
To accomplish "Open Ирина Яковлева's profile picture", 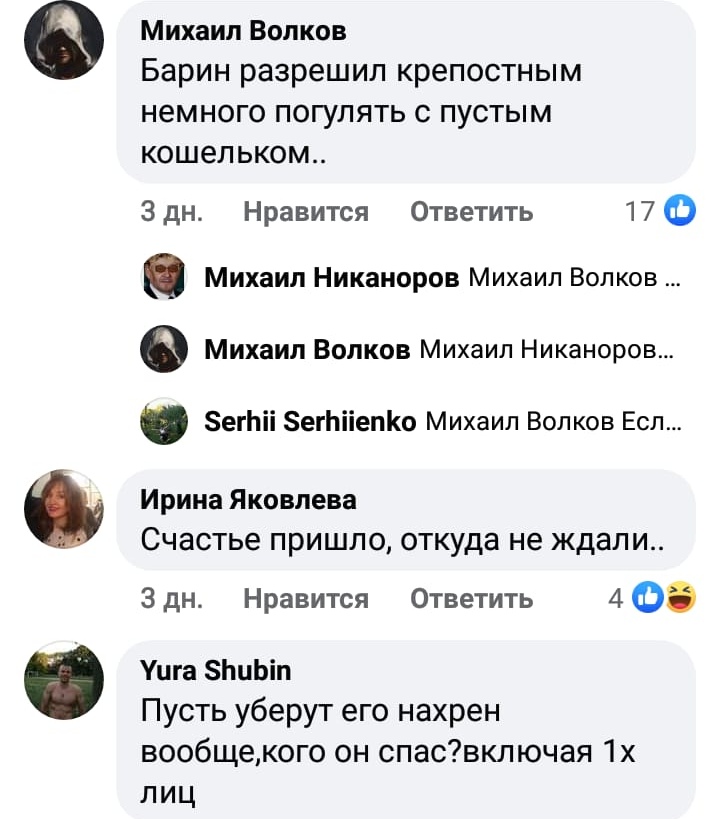I will click(x=64, y=509).
